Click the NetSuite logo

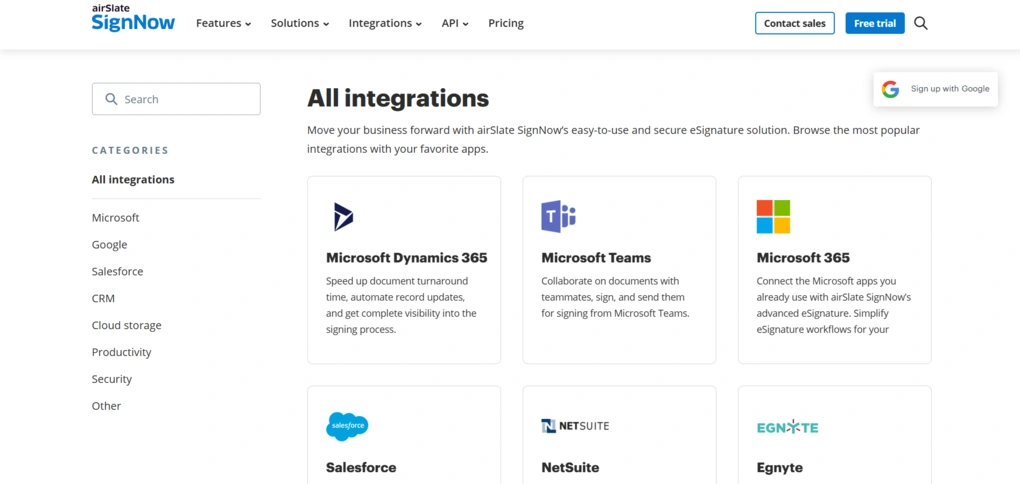tap(575, 426)
